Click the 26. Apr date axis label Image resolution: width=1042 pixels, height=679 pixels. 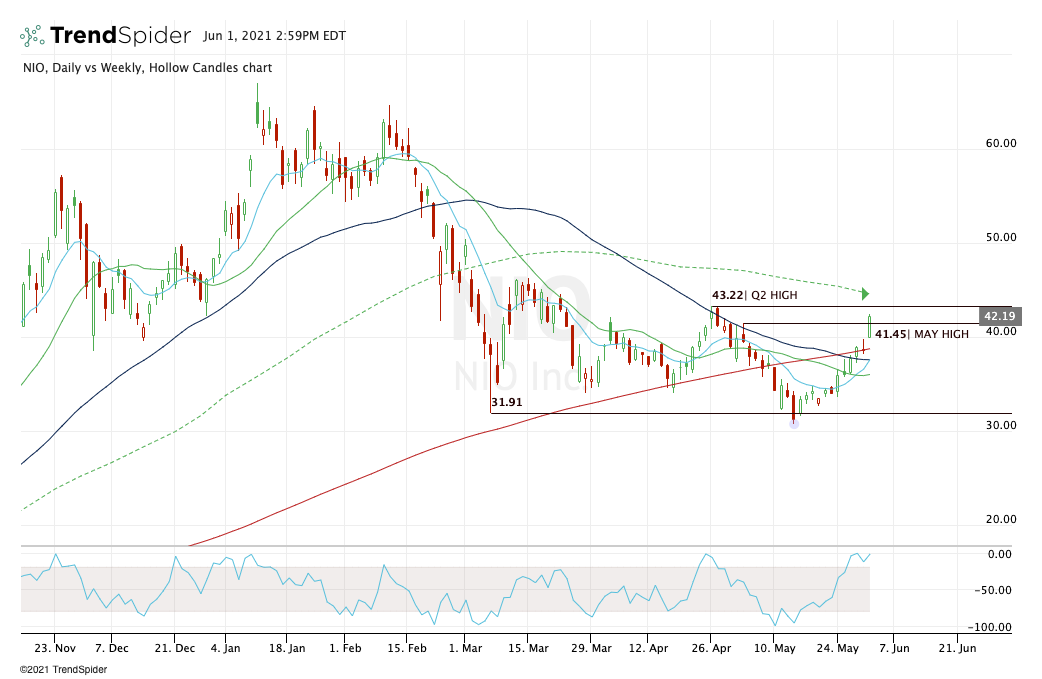711,648
